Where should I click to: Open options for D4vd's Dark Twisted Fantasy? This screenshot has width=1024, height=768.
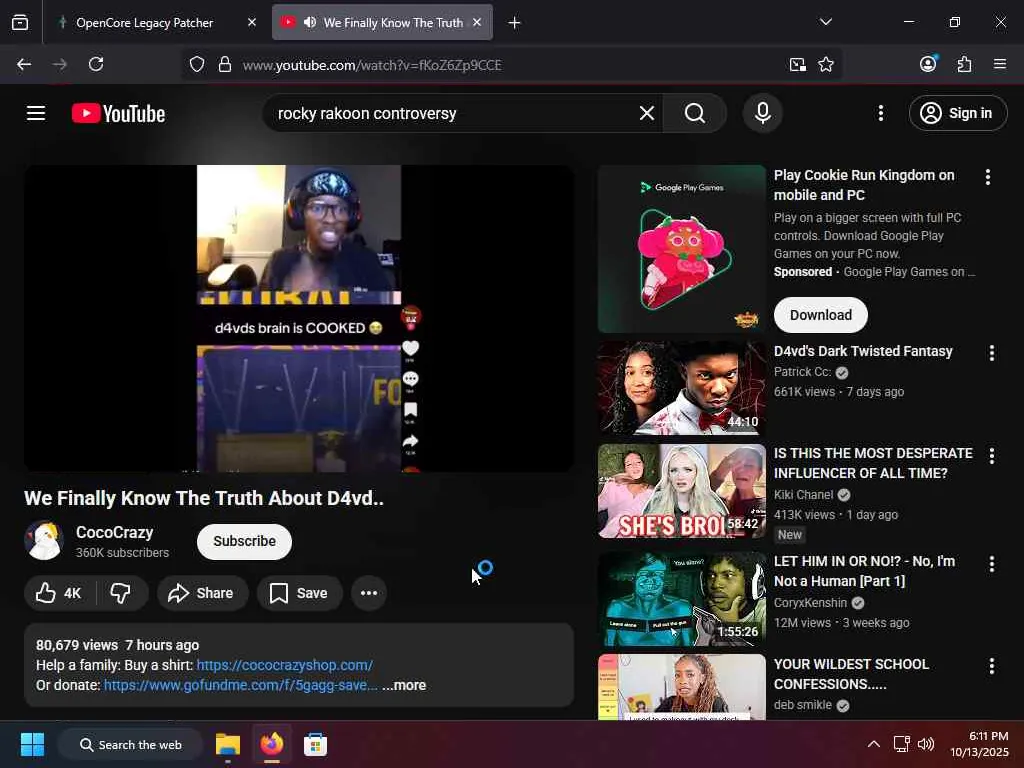(x=991, y=353)
